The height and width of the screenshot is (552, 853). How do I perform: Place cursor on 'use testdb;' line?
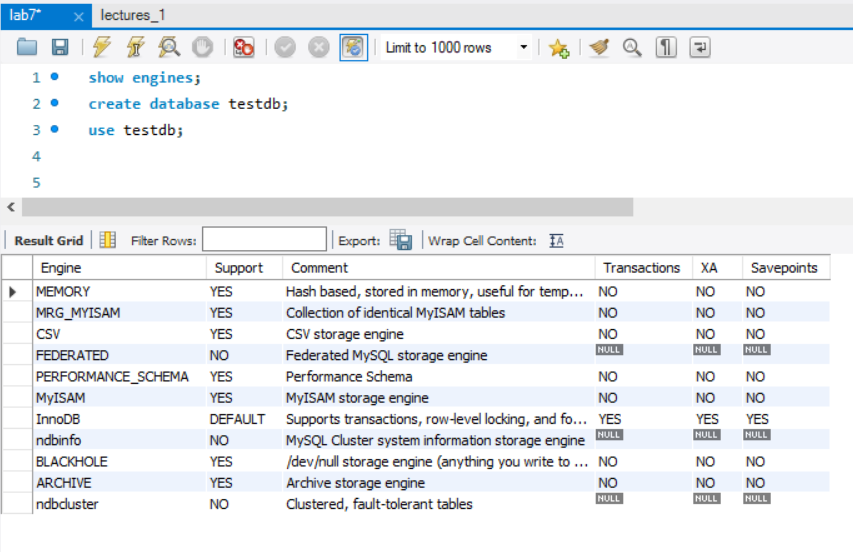pyautogui.click(x=136, y=131)
